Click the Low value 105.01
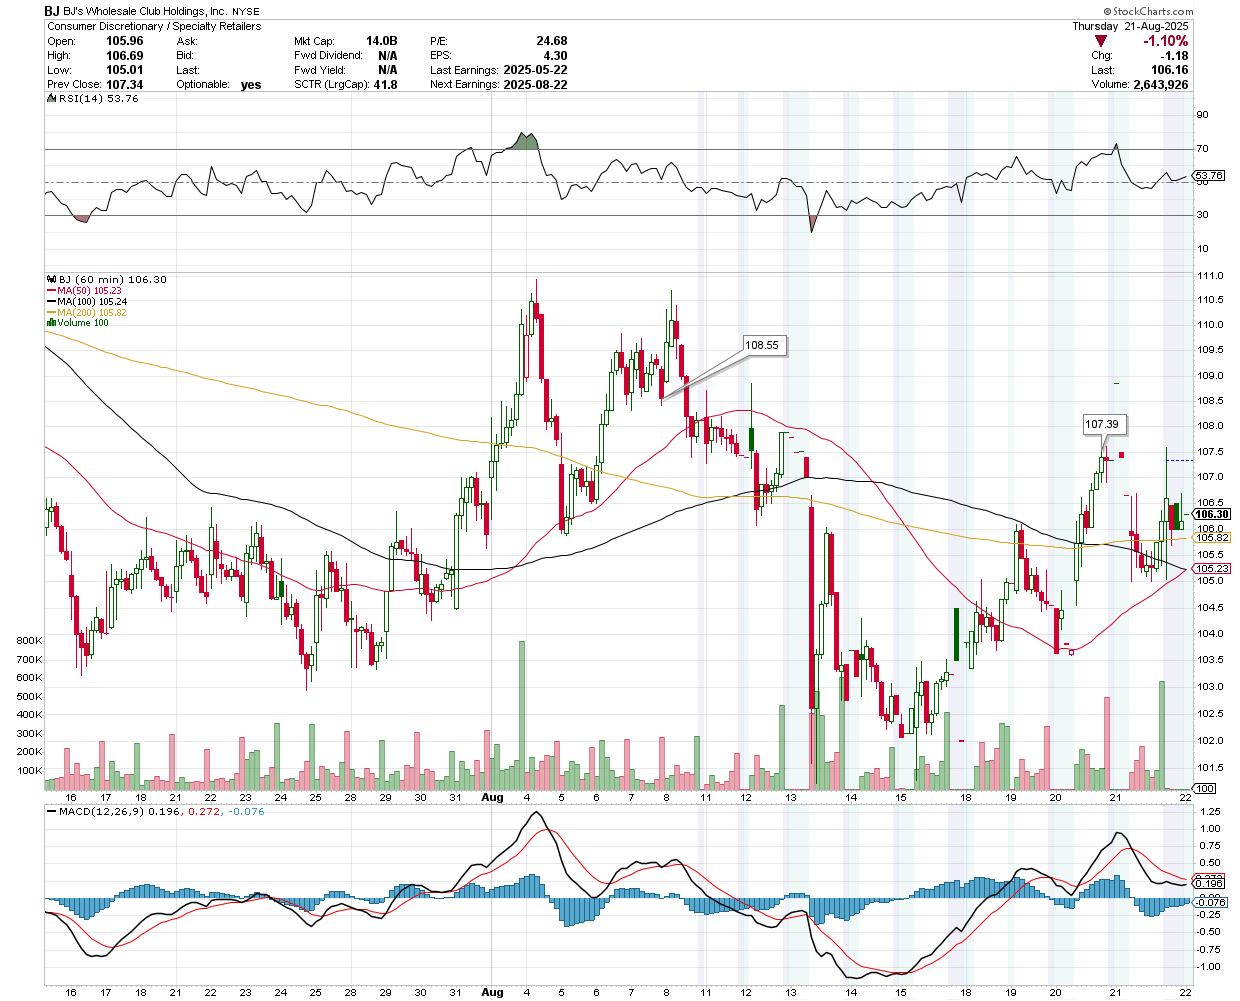Viewport: 1240px width, 1001px height. (x=125, y=70)
